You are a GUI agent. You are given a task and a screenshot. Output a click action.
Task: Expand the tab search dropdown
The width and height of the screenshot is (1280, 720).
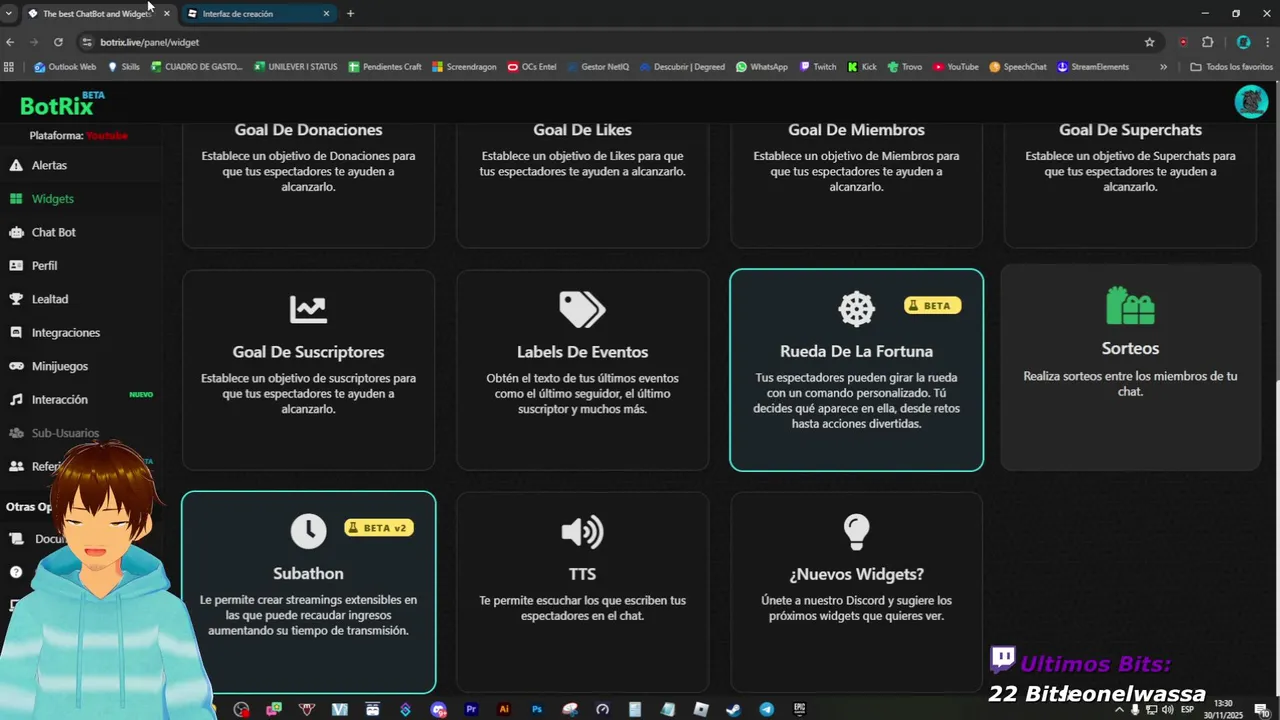pos(9,14)
